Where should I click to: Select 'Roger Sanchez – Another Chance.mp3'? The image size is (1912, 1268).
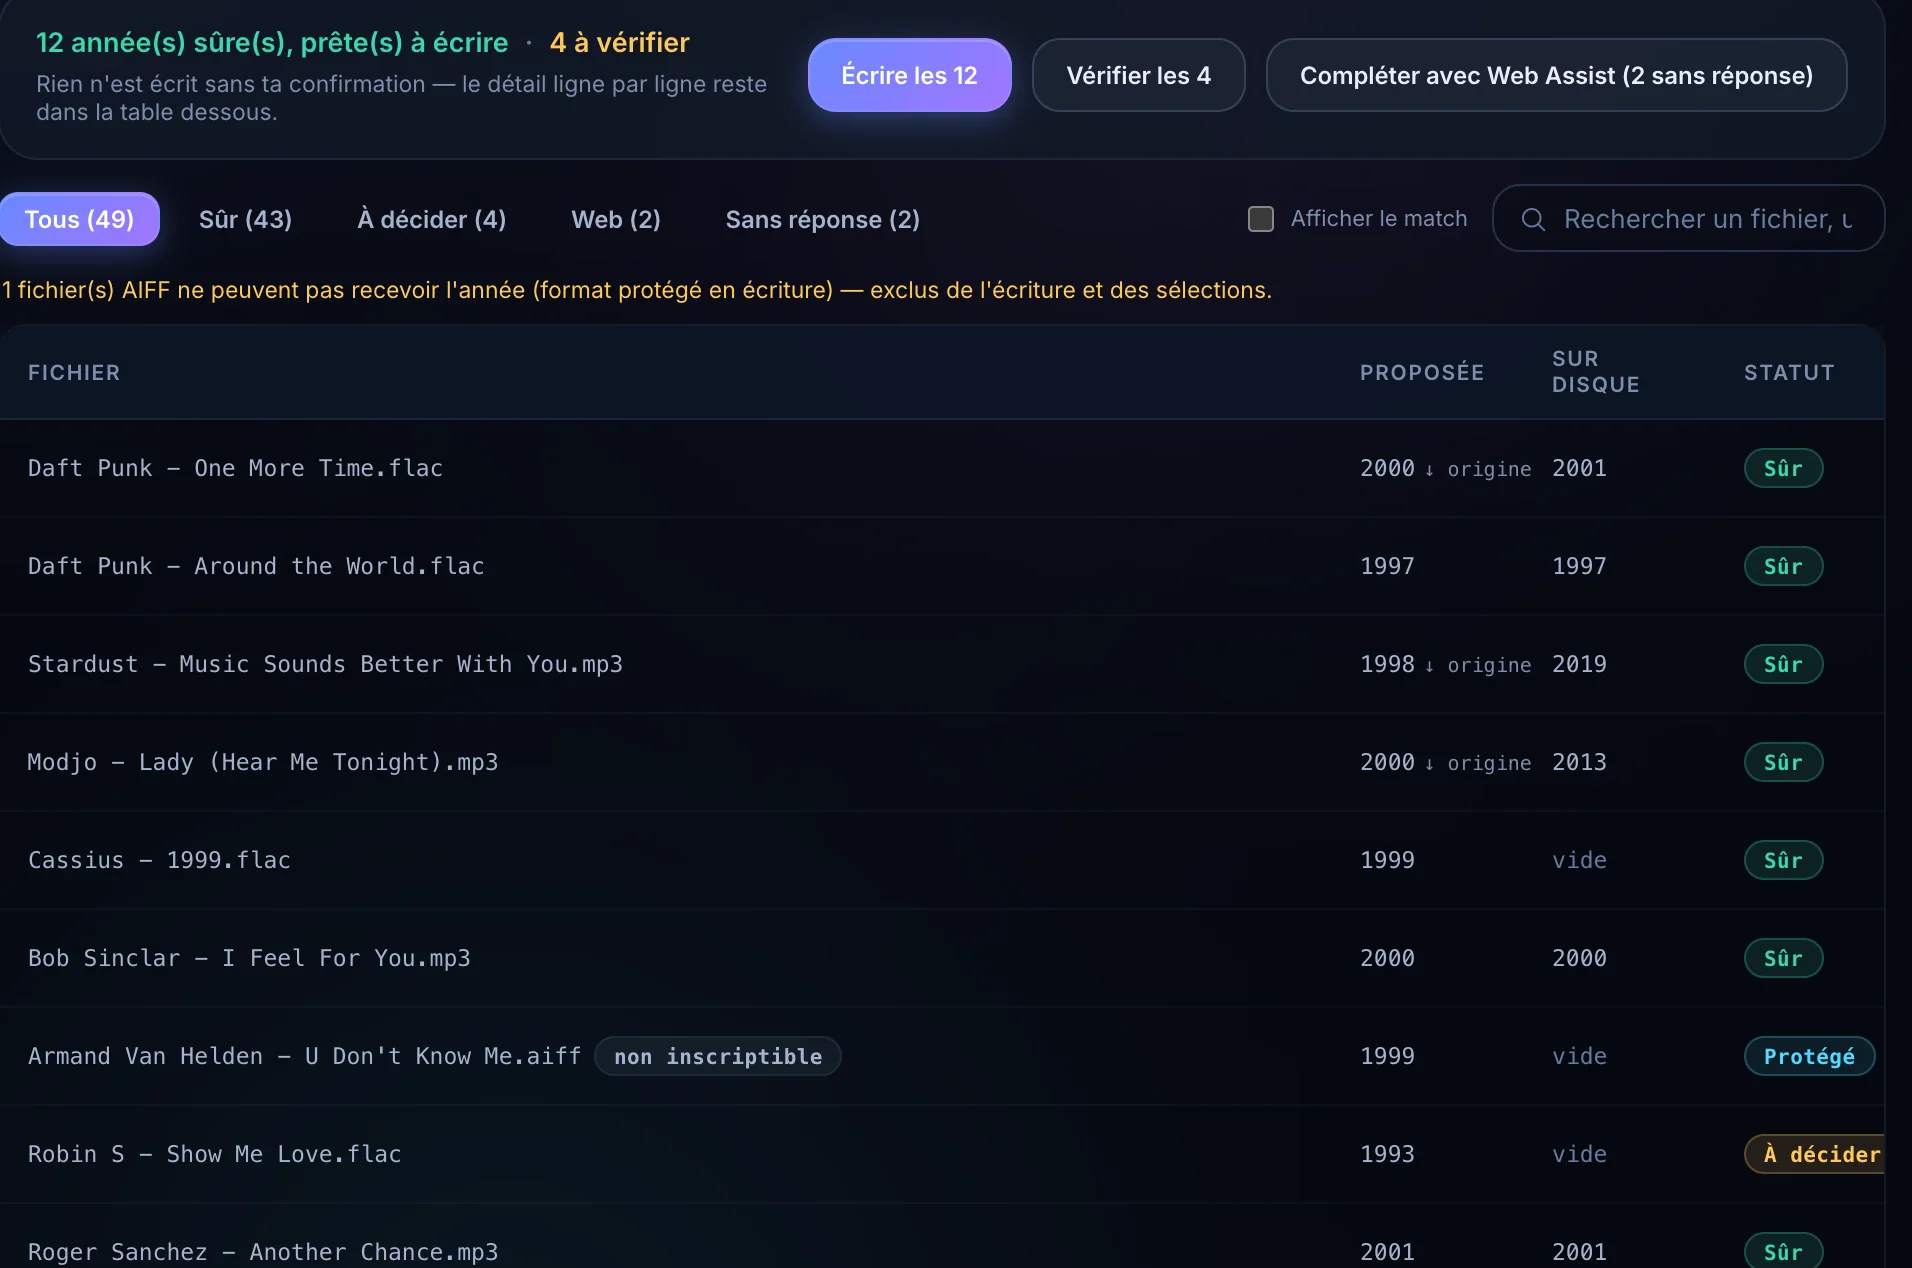point(263,1252)
